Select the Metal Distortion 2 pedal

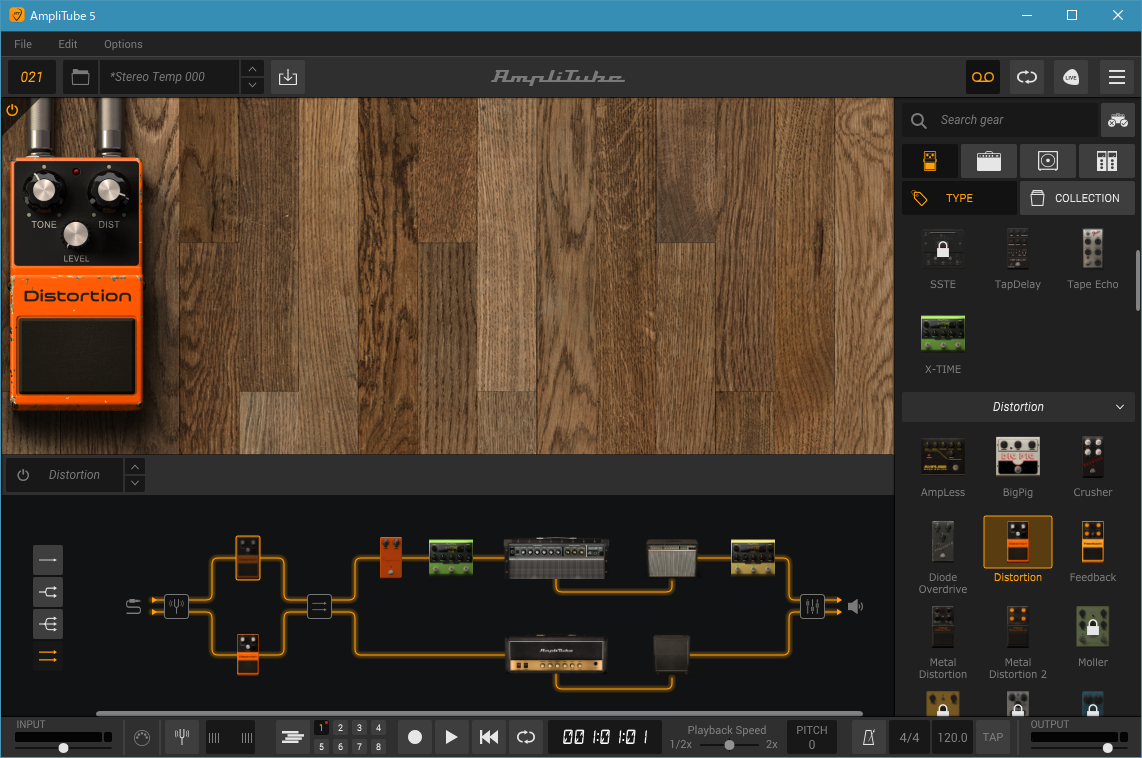click(1017, 642)
